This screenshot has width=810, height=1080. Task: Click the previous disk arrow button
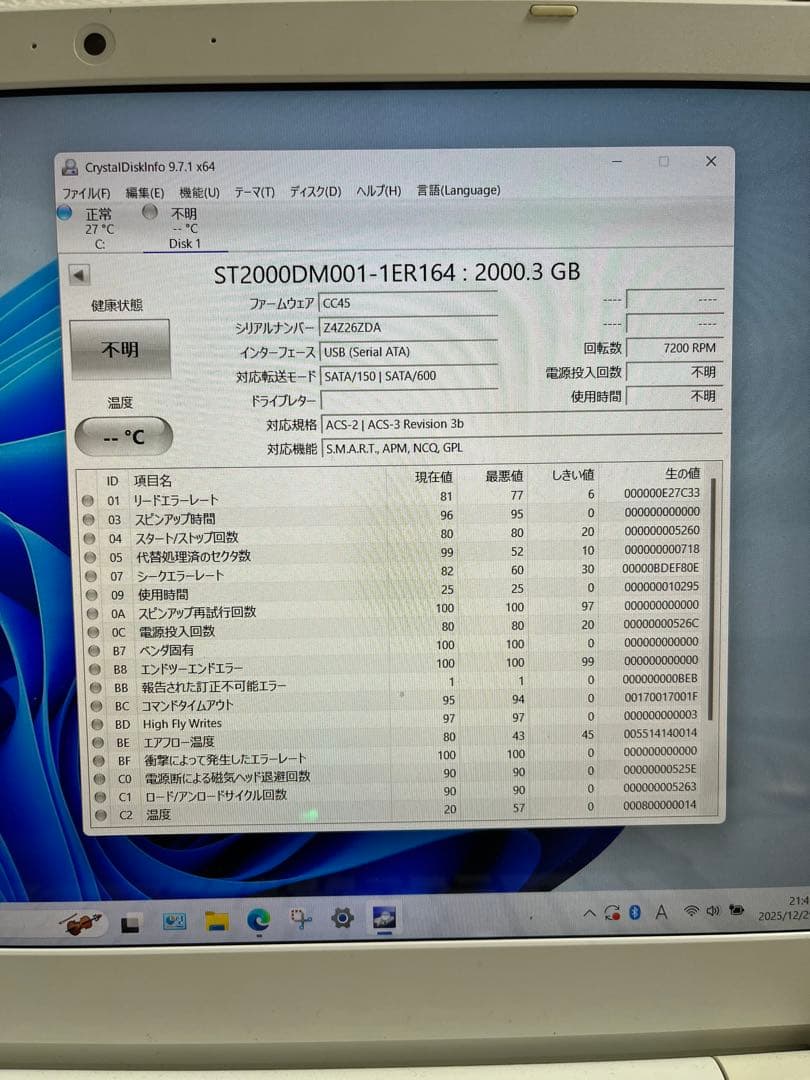[79, 276]
